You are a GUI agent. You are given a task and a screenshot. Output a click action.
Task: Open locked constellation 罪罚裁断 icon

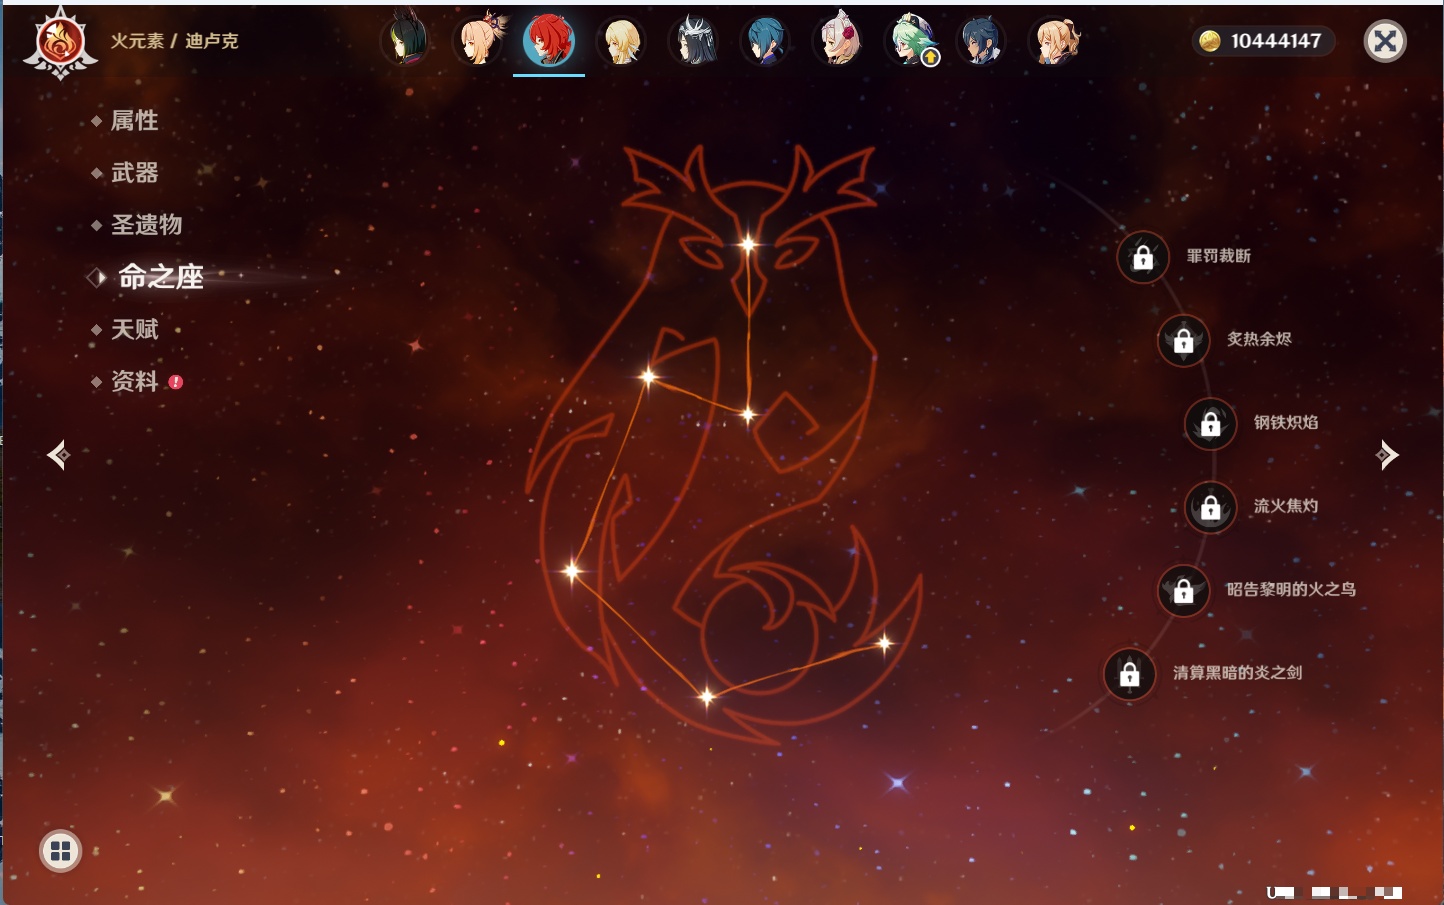(x=1143, y=257)
